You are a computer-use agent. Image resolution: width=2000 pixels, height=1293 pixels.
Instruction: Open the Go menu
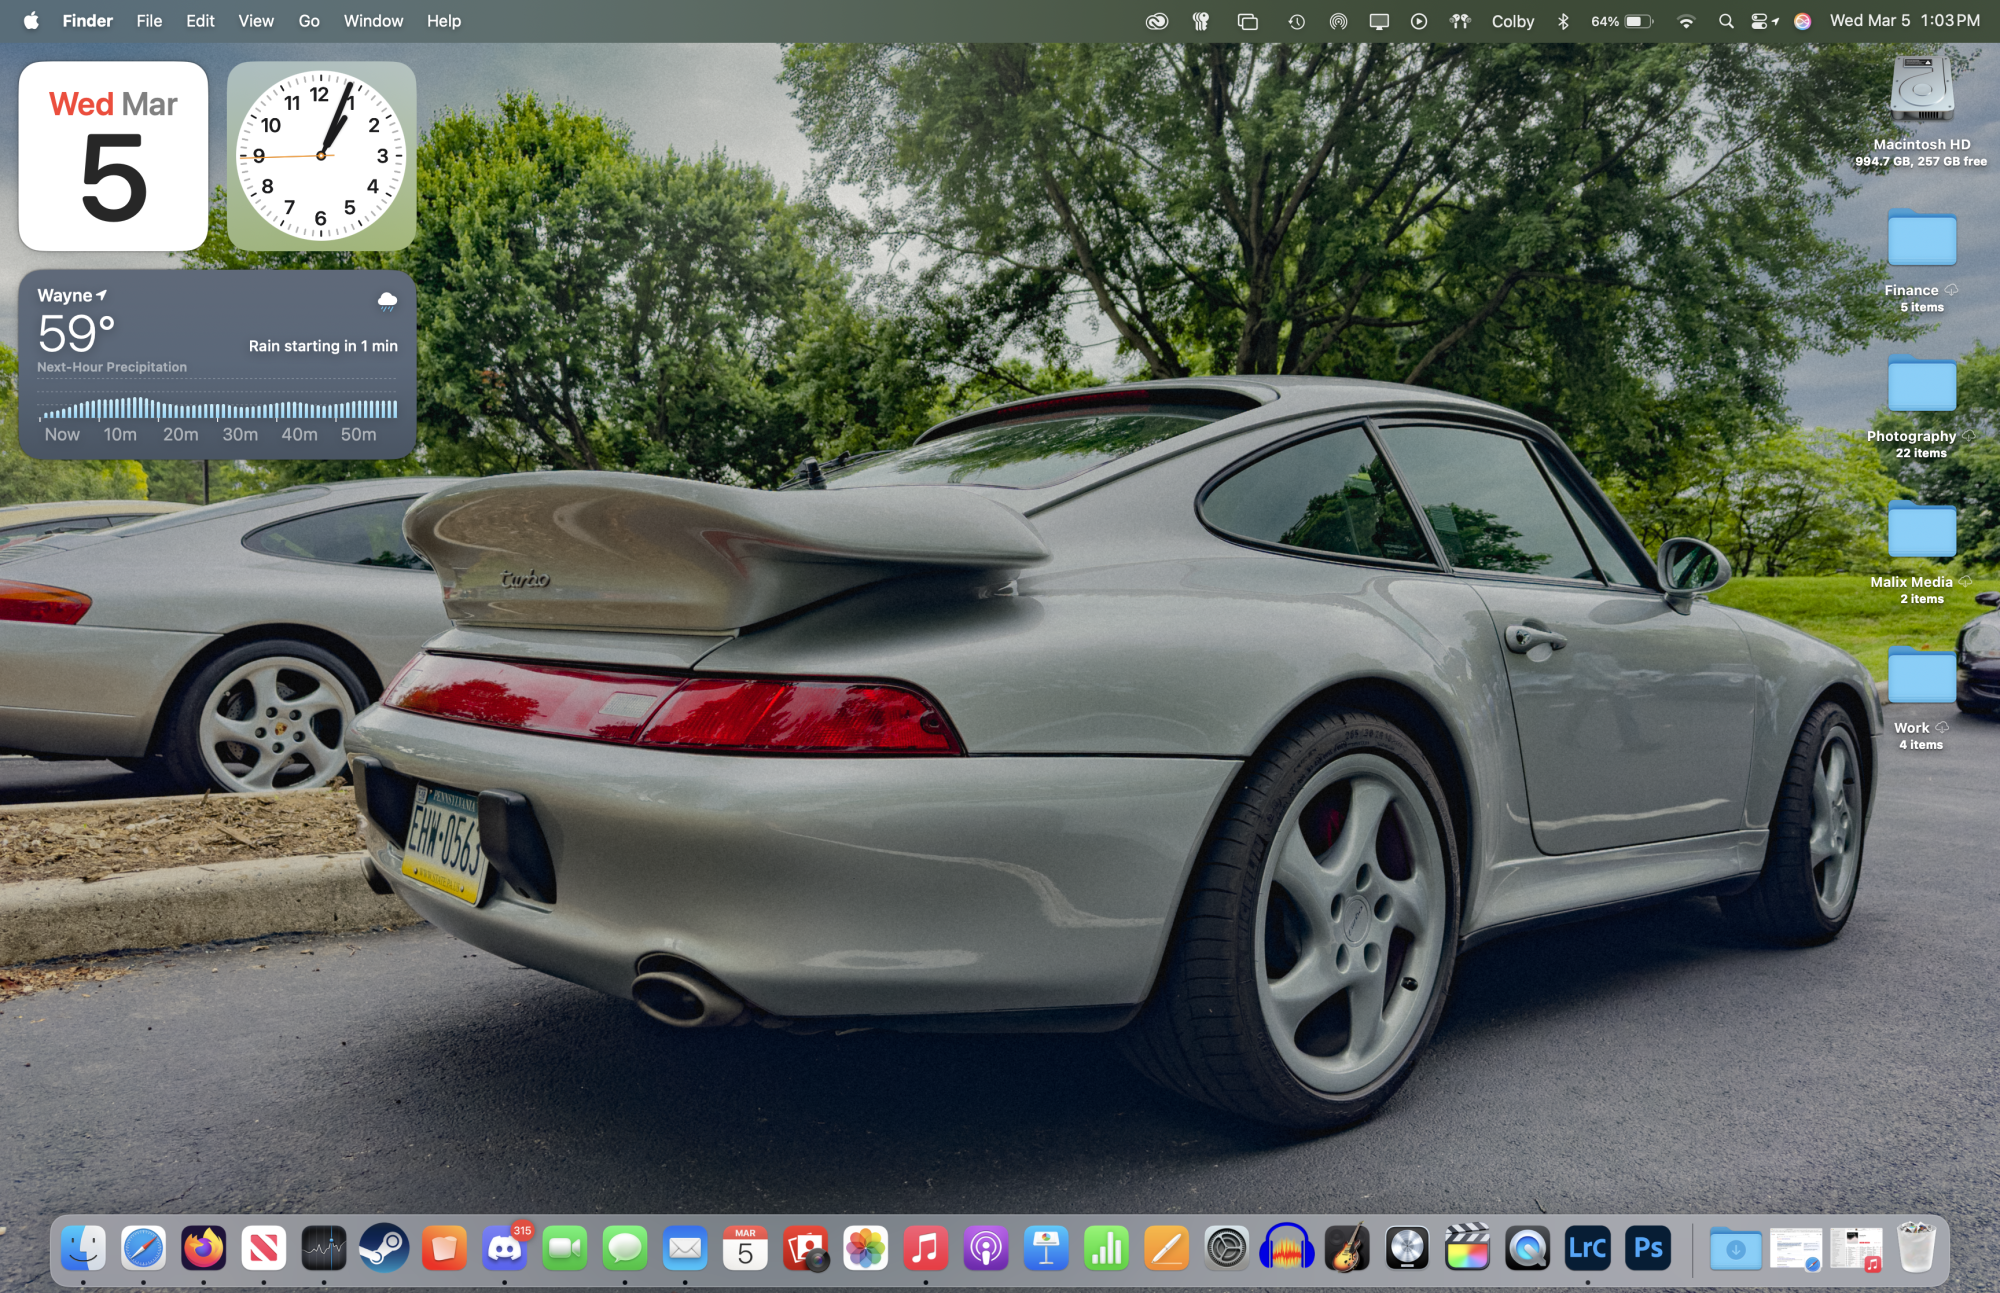[x=309, y=21]
